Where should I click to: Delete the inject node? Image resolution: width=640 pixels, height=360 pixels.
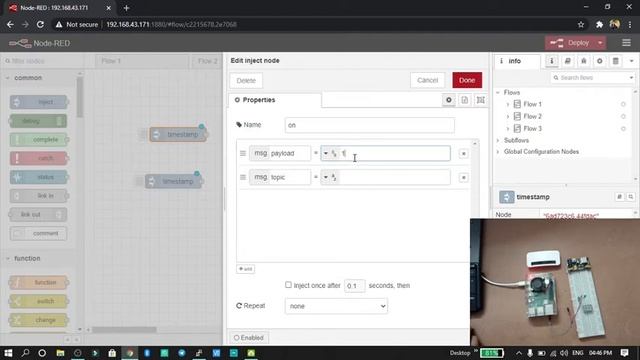click(246, 80)
